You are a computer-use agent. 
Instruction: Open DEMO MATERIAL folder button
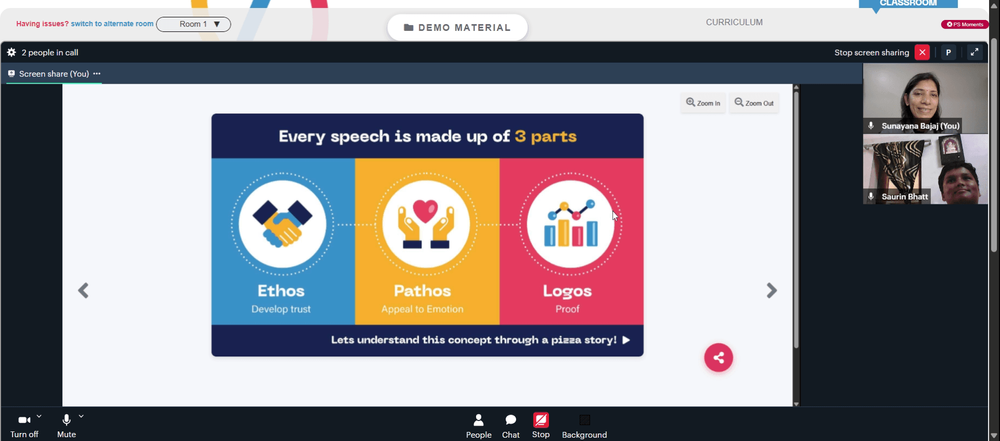coord(457,27)
